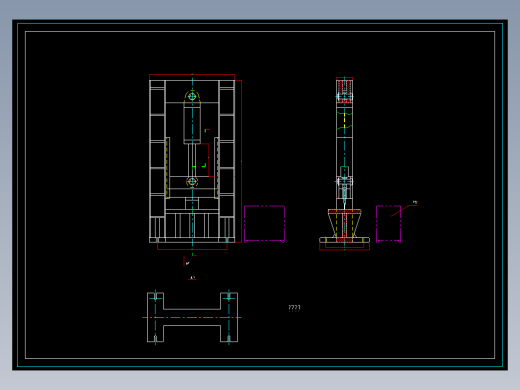Click the tall narrow side view drawing
The width and height of the screenshot is (520, 390).
(344, 164)
